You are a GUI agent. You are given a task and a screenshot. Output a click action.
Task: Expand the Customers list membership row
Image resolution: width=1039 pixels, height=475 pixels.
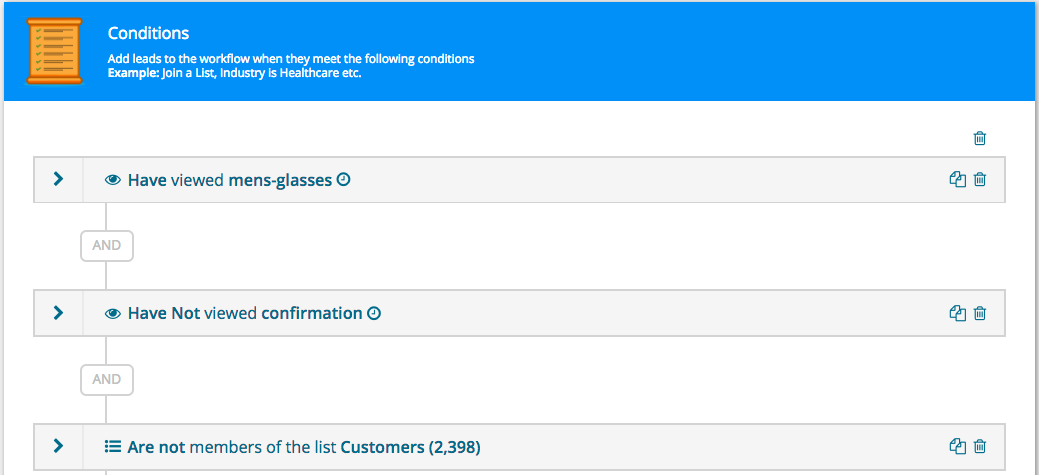coord(58,446)
